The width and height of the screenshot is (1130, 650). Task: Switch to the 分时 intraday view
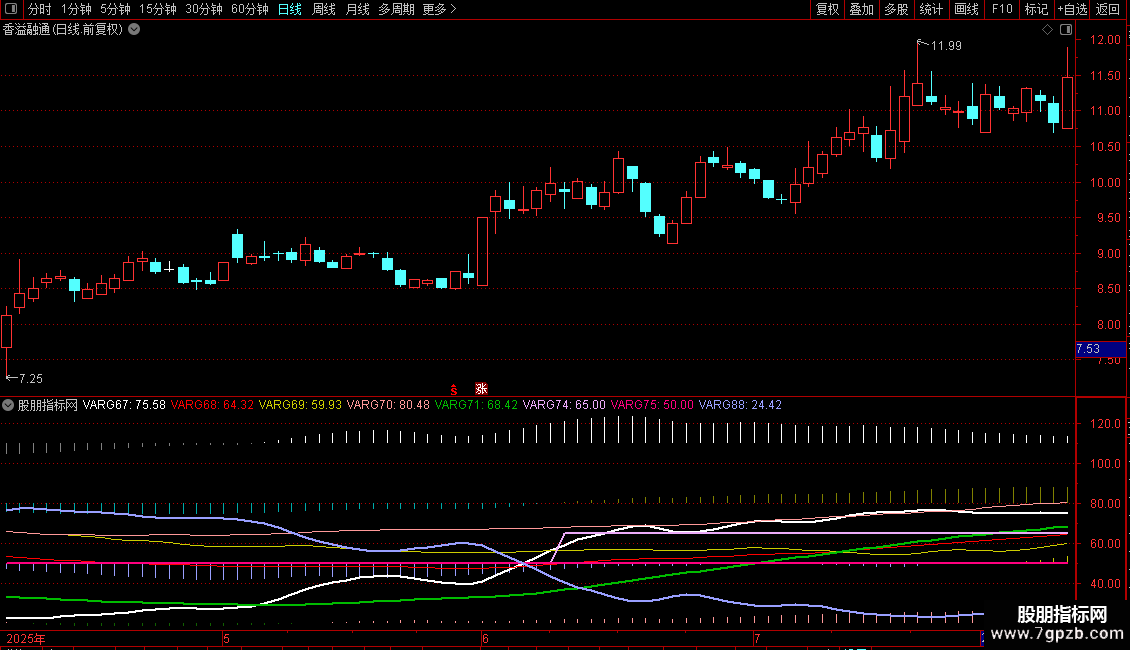click(40, 9)
